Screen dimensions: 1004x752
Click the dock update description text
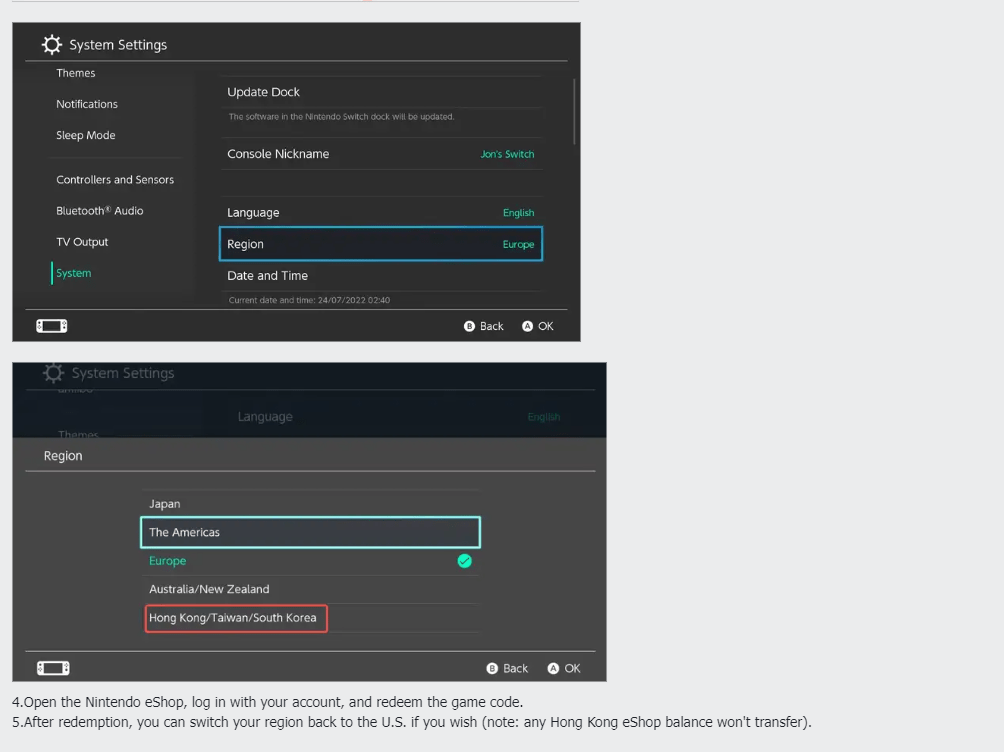341,117
